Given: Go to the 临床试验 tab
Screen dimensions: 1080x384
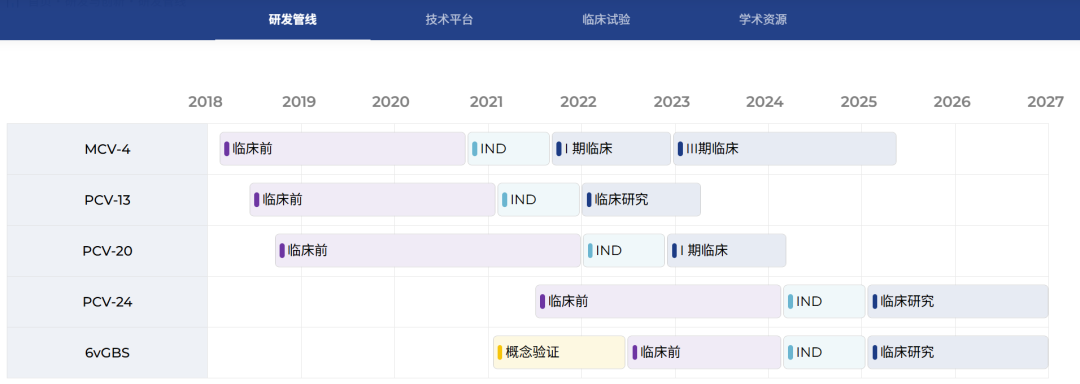Looking at the screenshot, I should point(606,20).
